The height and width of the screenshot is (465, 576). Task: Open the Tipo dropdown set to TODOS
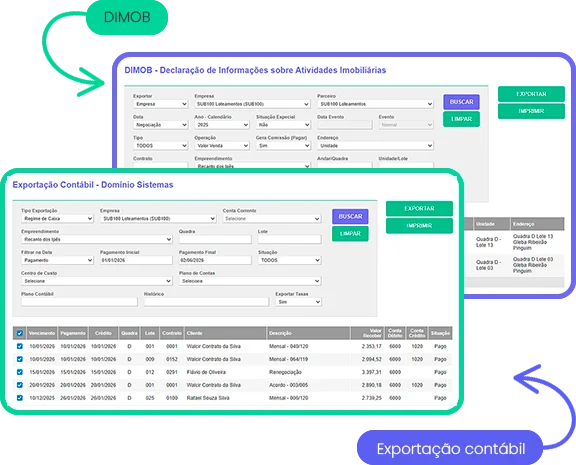click(x=161, y=146)
